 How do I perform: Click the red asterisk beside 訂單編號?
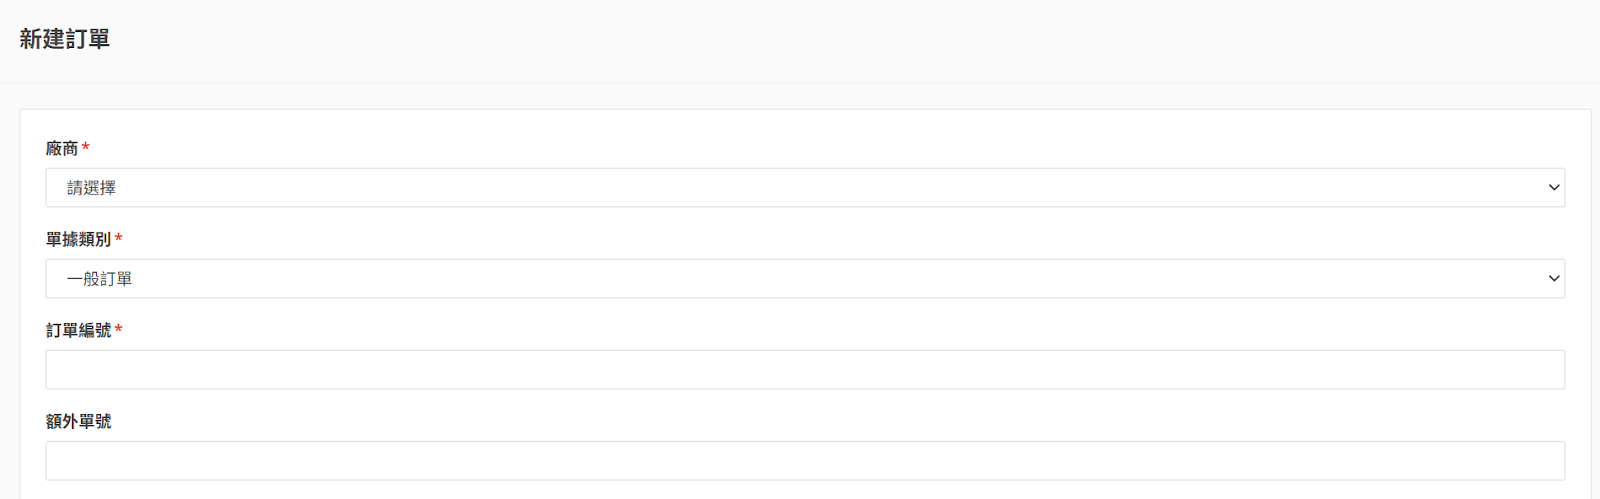click(x=118, y=330)
